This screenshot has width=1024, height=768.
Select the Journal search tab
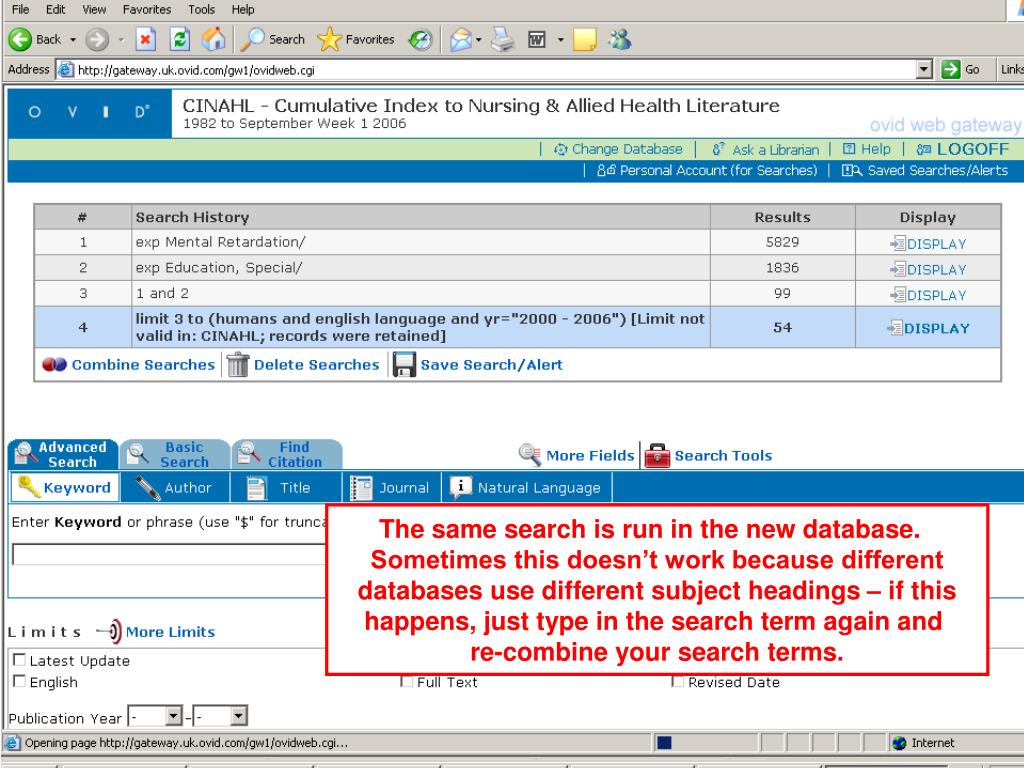(391, 487)
